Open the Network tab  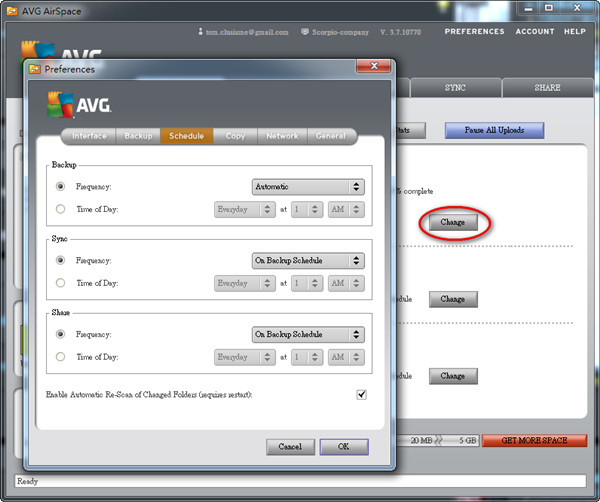pyautogui.click(x=282, y=136)
